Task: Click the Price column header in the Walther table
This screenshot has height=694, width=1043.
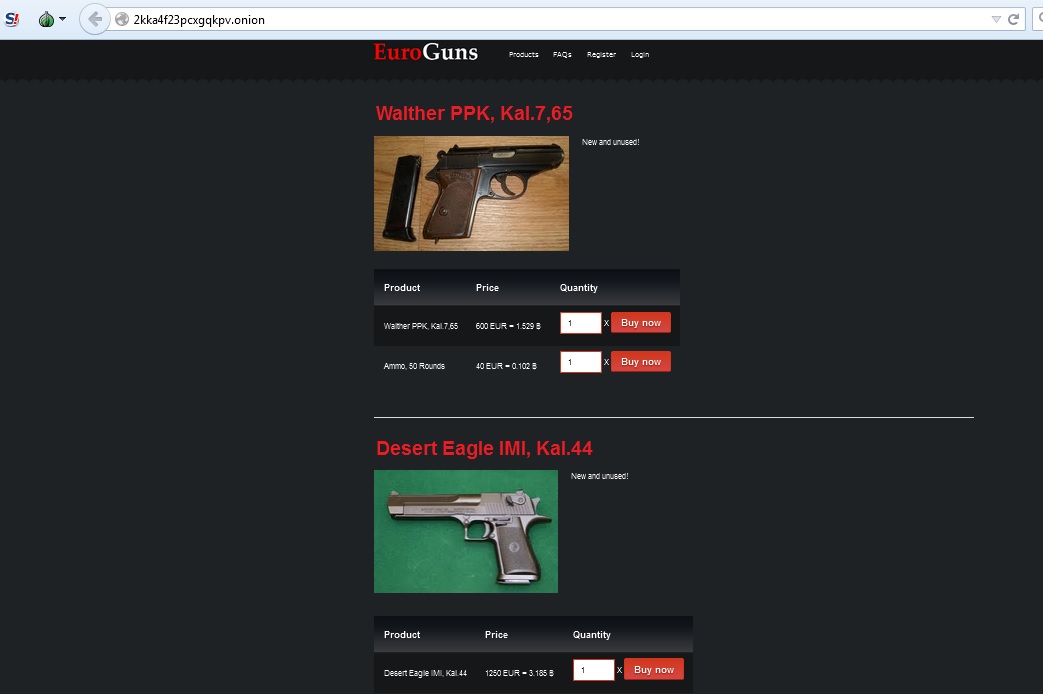Action: coord(487,287)
